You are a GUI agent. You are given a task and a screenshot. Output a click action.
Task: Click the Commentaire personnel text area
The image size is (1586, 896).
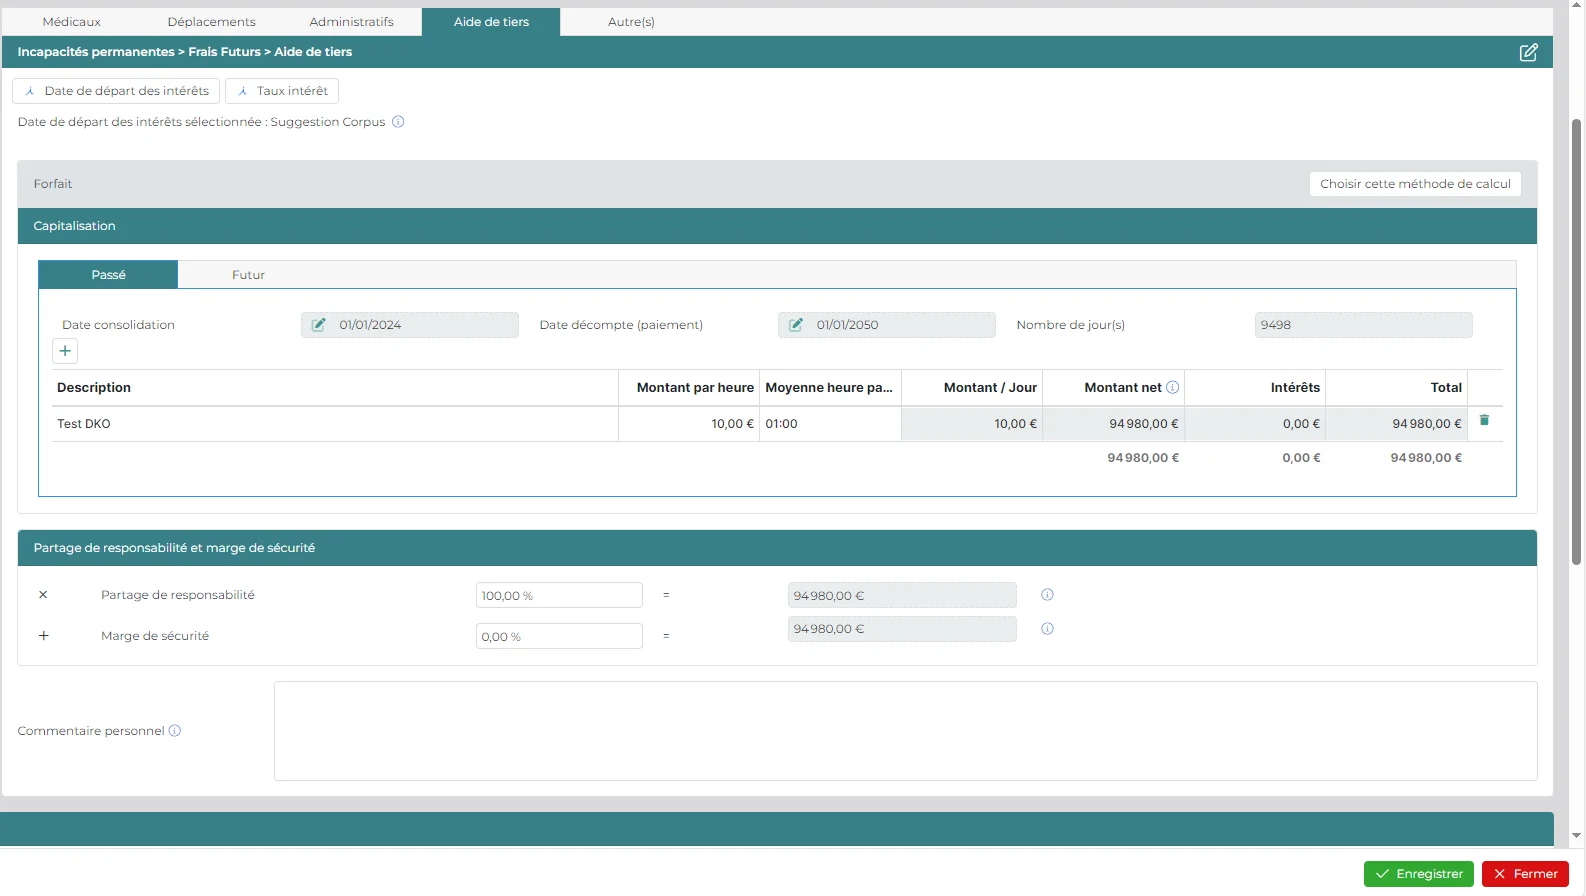tap(905, 731)
